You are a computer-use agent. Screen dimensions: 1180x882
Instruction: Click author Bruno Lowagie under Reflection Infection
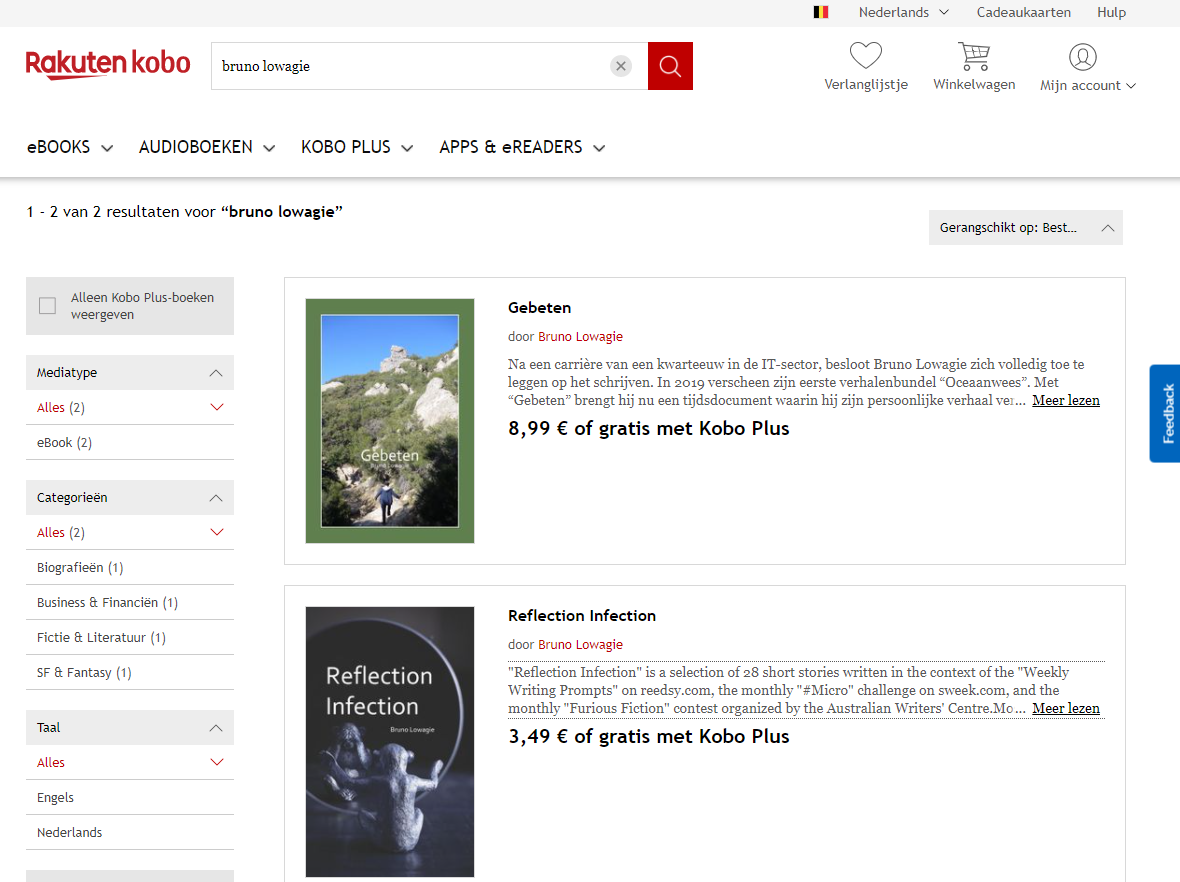(x=580, y=644)
